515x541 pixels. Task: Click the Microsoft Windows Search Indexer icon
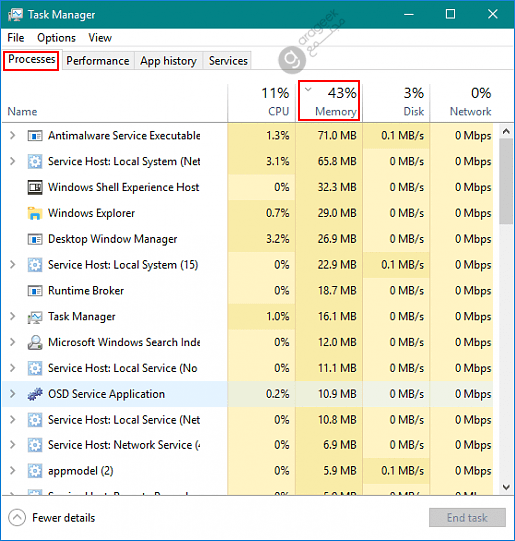point(35,342)
